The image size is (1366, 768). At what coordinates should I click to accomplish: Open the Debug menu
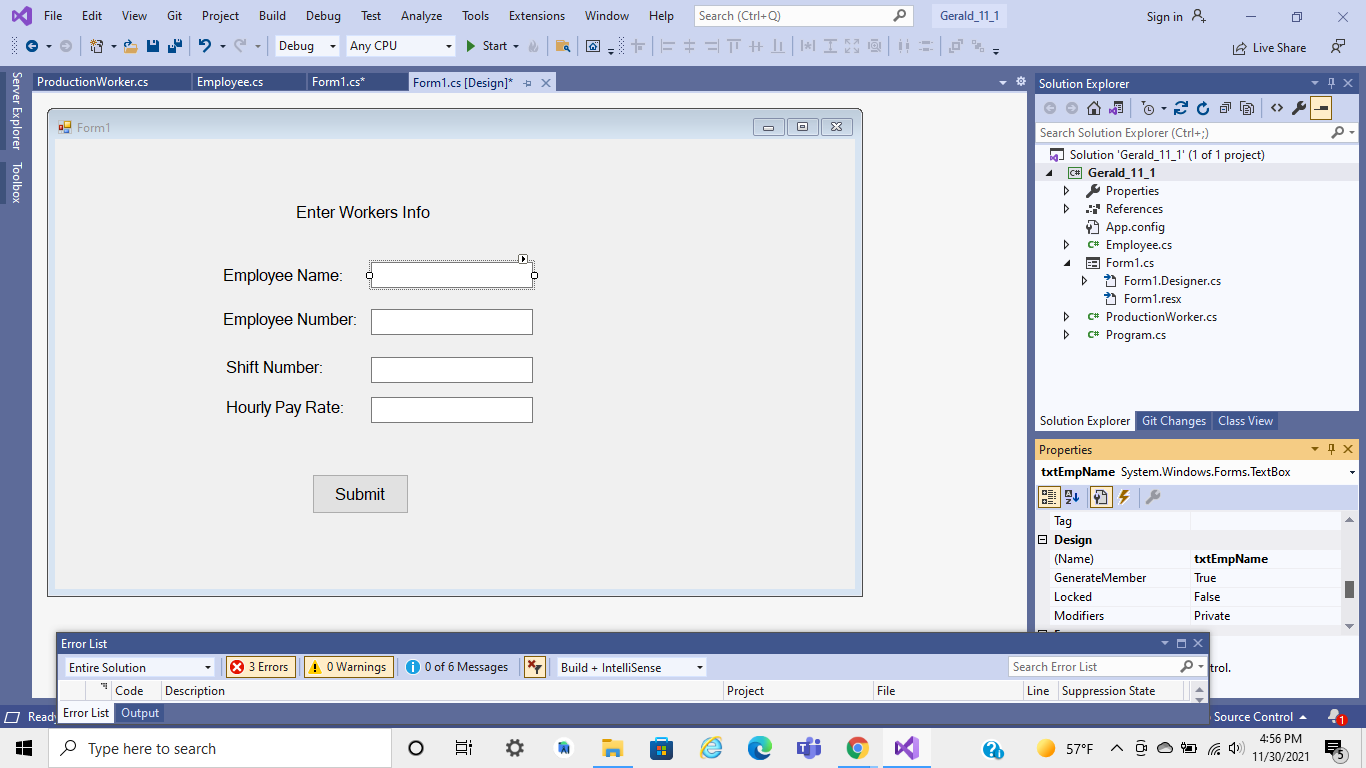coord(323,16)
